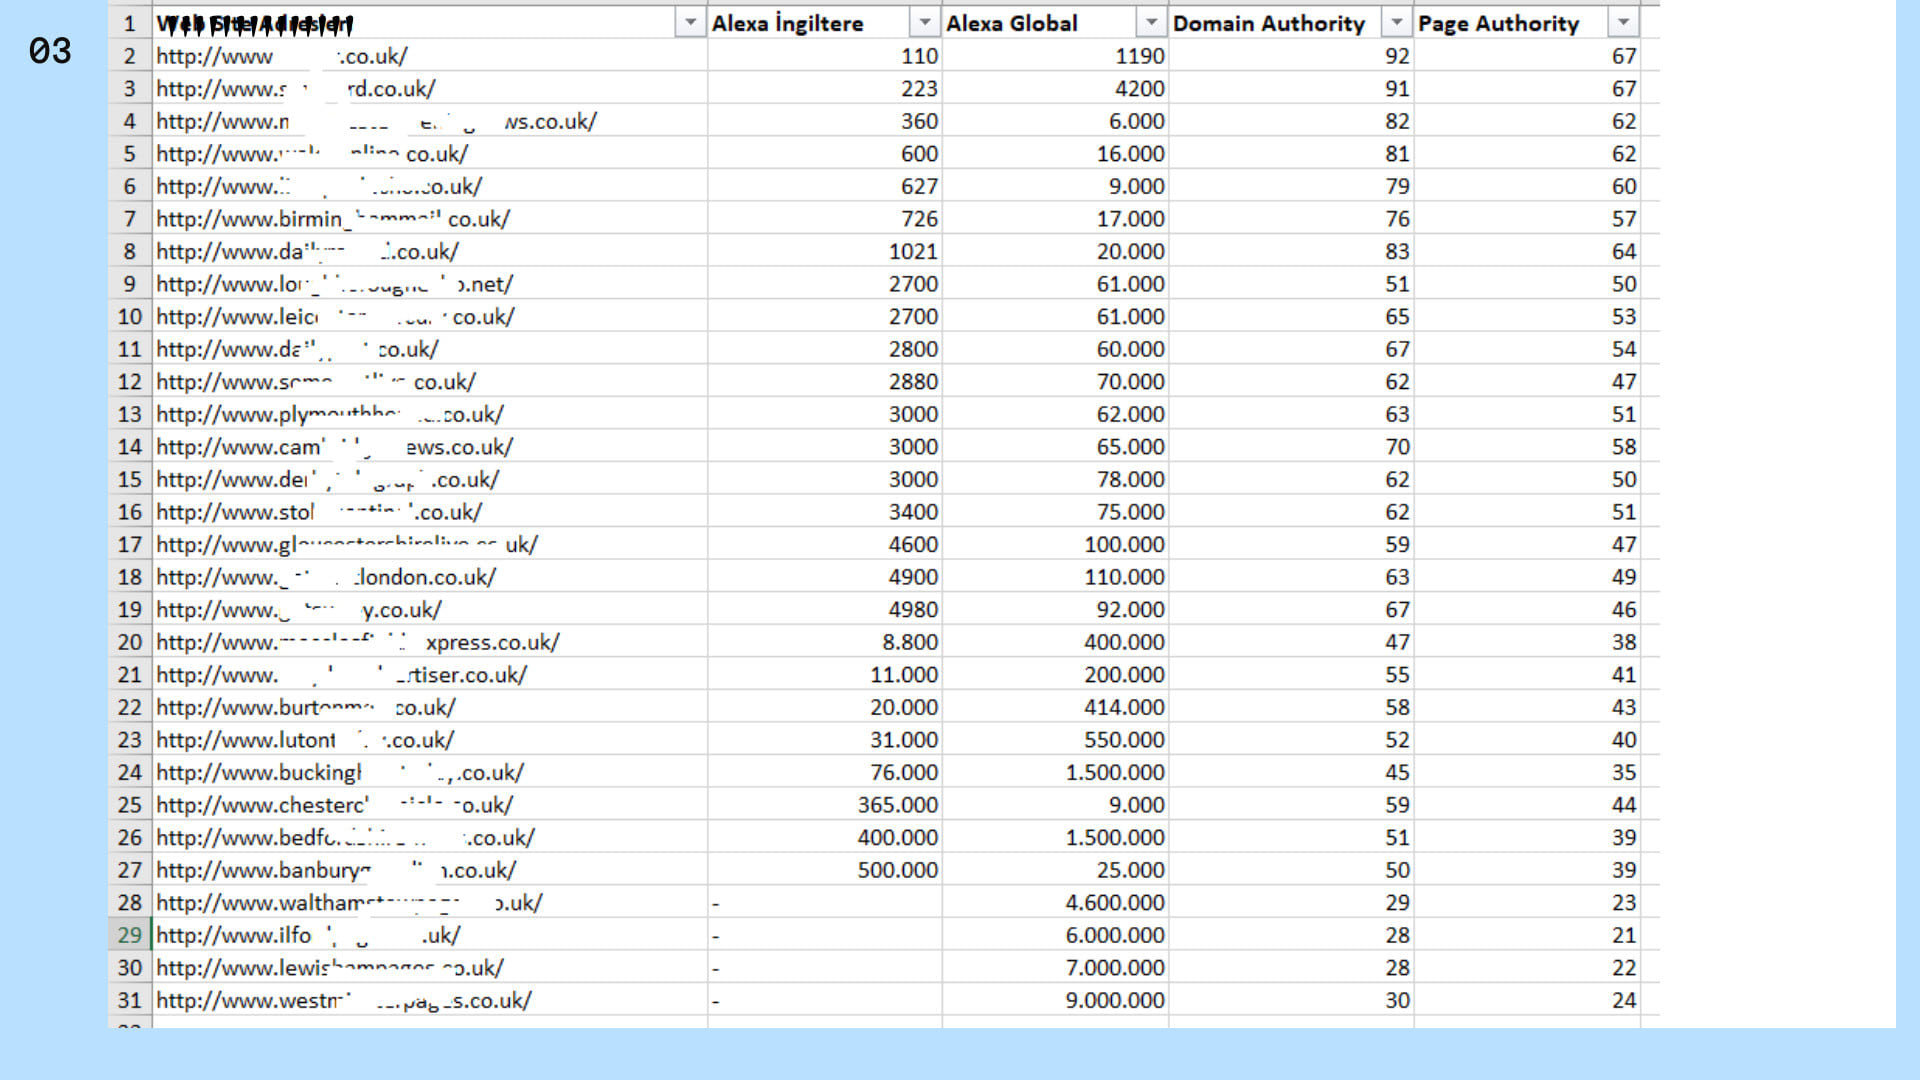Select row header 2
Screen dimensions: 1920x1080
[130, 56]
